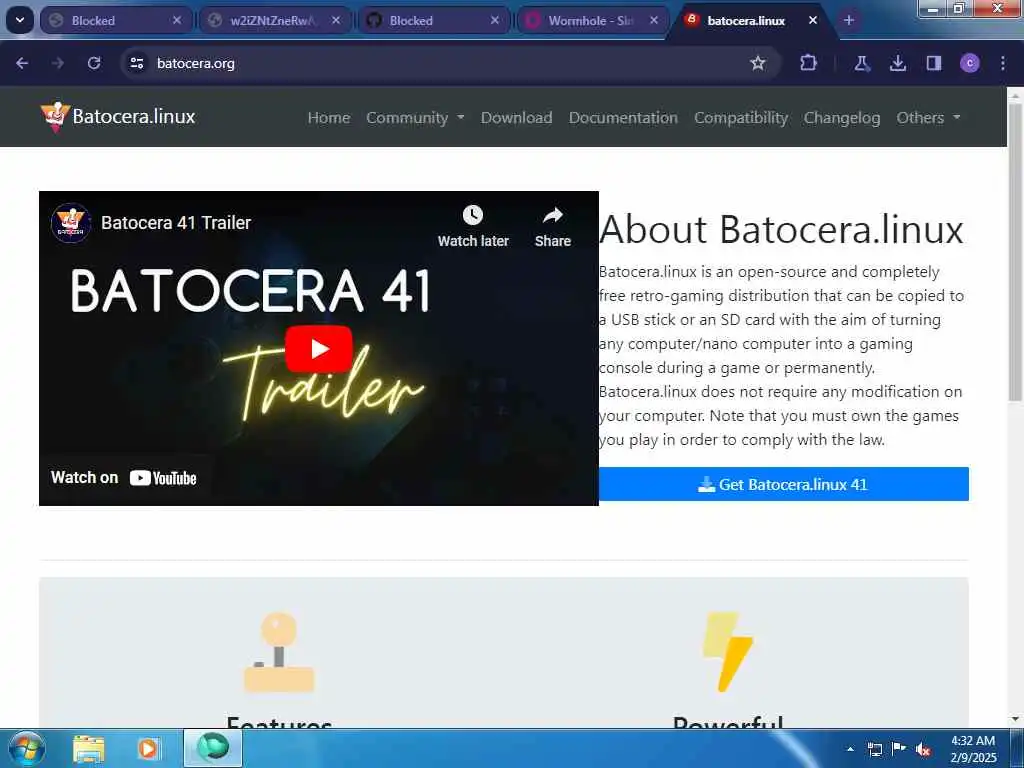This screenshot has width=1024, height=768.
Task: Open the Download nav link
Action: pyautogui.click(x=517, y=118)
